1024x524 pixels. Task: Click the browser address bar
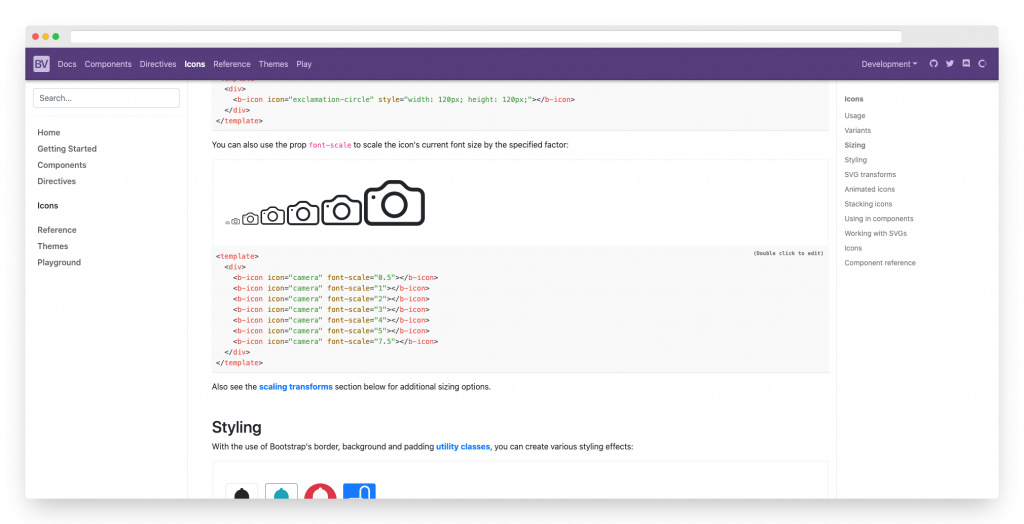(486, 37)
